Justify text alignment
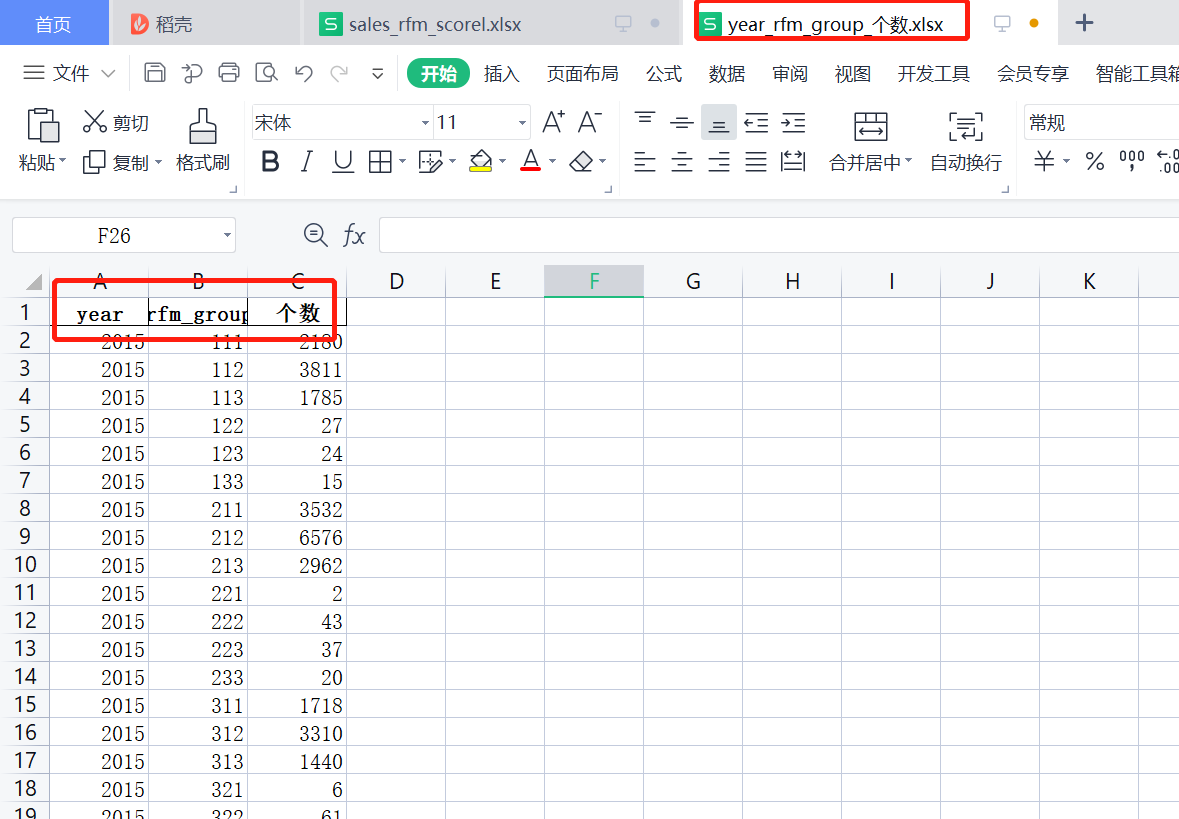This screenshot has width=1179, height=819. tap(756, 162)
